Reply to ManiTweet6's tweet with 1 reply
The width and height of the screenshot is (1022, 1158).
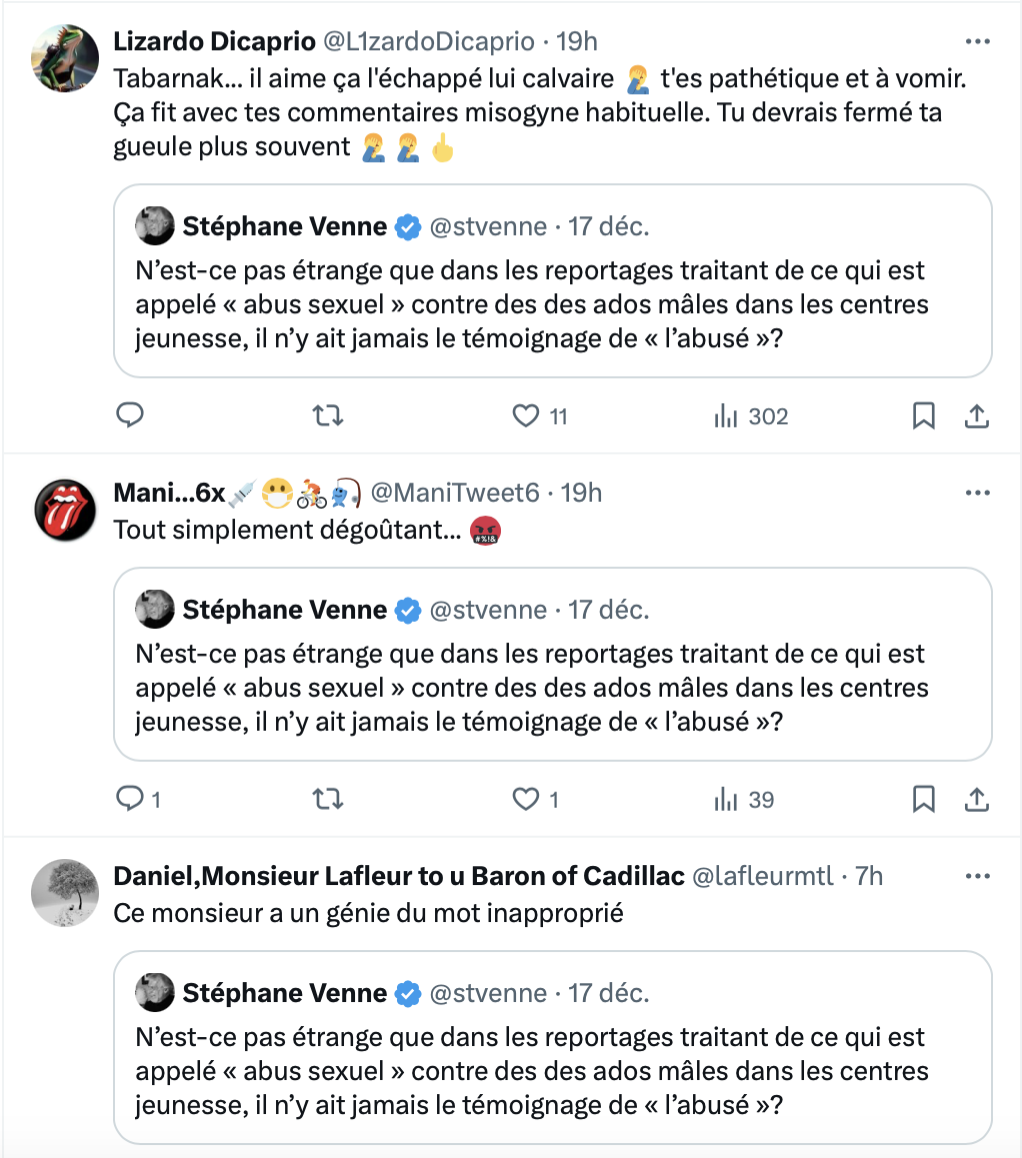[x=139, y=798]
